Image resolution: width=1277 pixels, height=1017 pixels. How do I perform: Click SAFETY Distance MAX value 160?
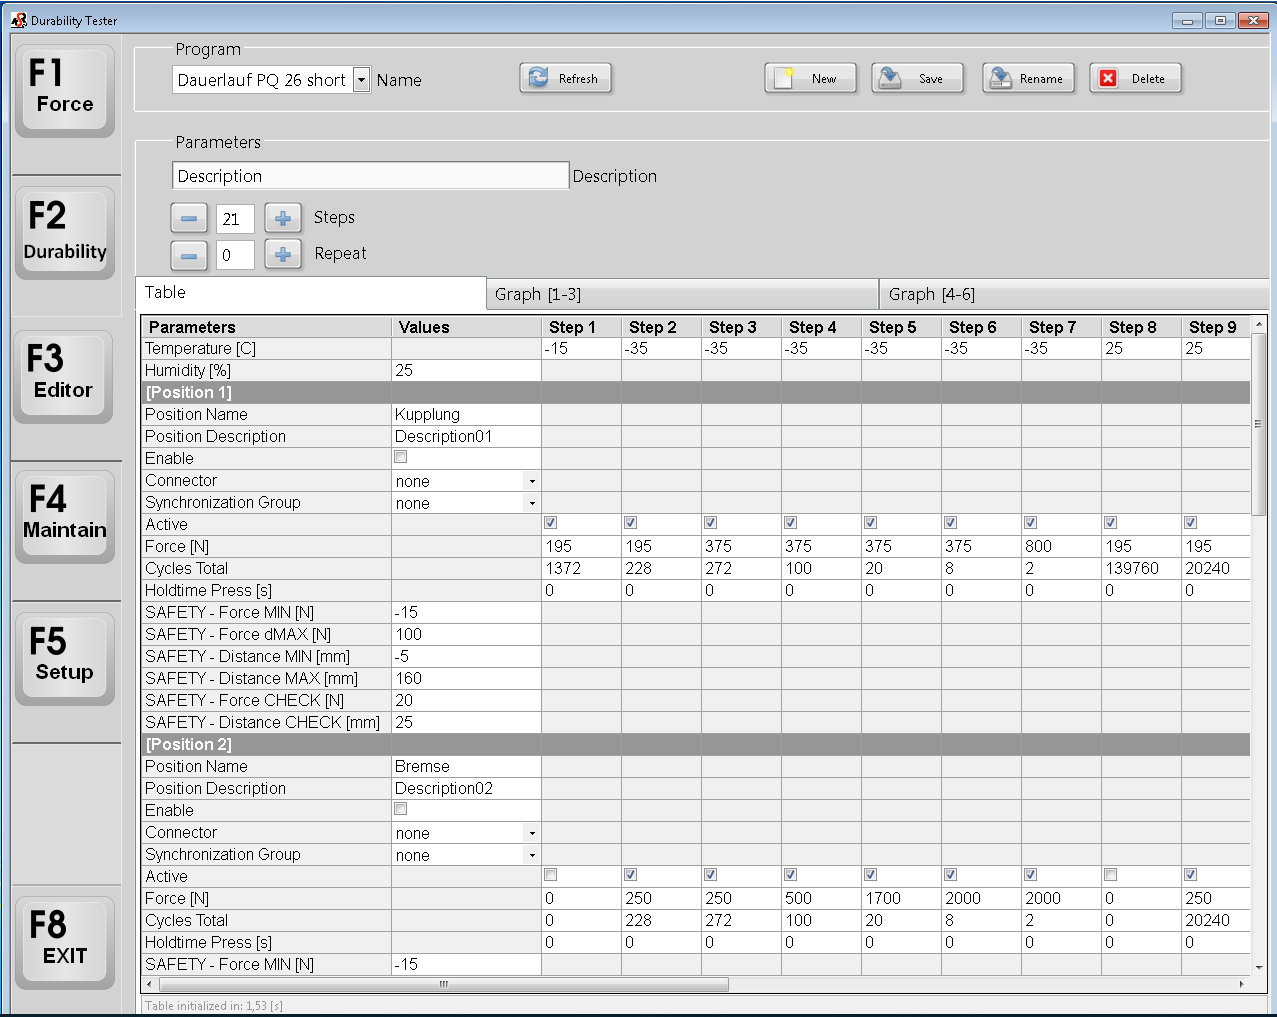(x=466, y=678)
